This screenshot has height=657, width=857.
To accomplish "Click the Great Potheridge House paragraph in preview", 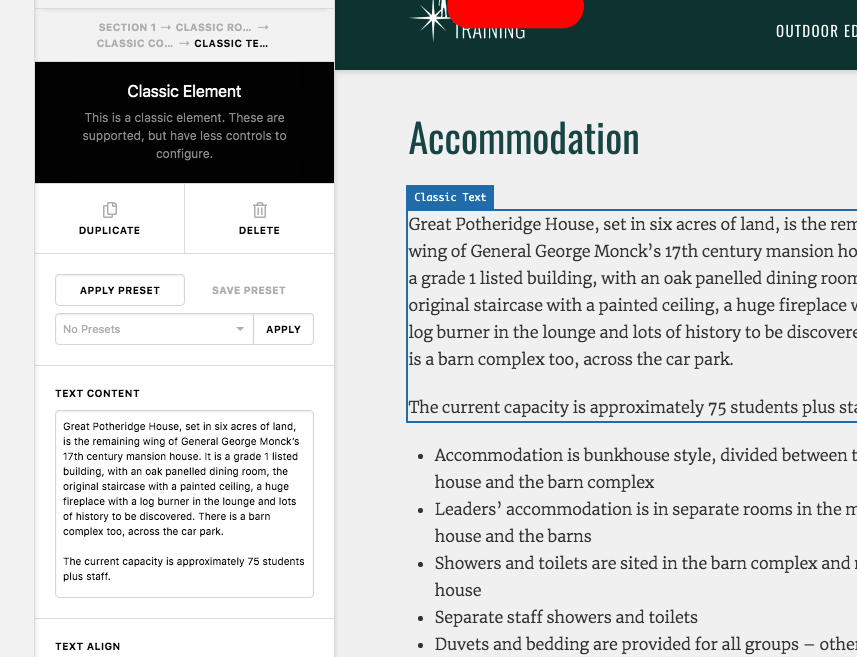I will [632, 291].
